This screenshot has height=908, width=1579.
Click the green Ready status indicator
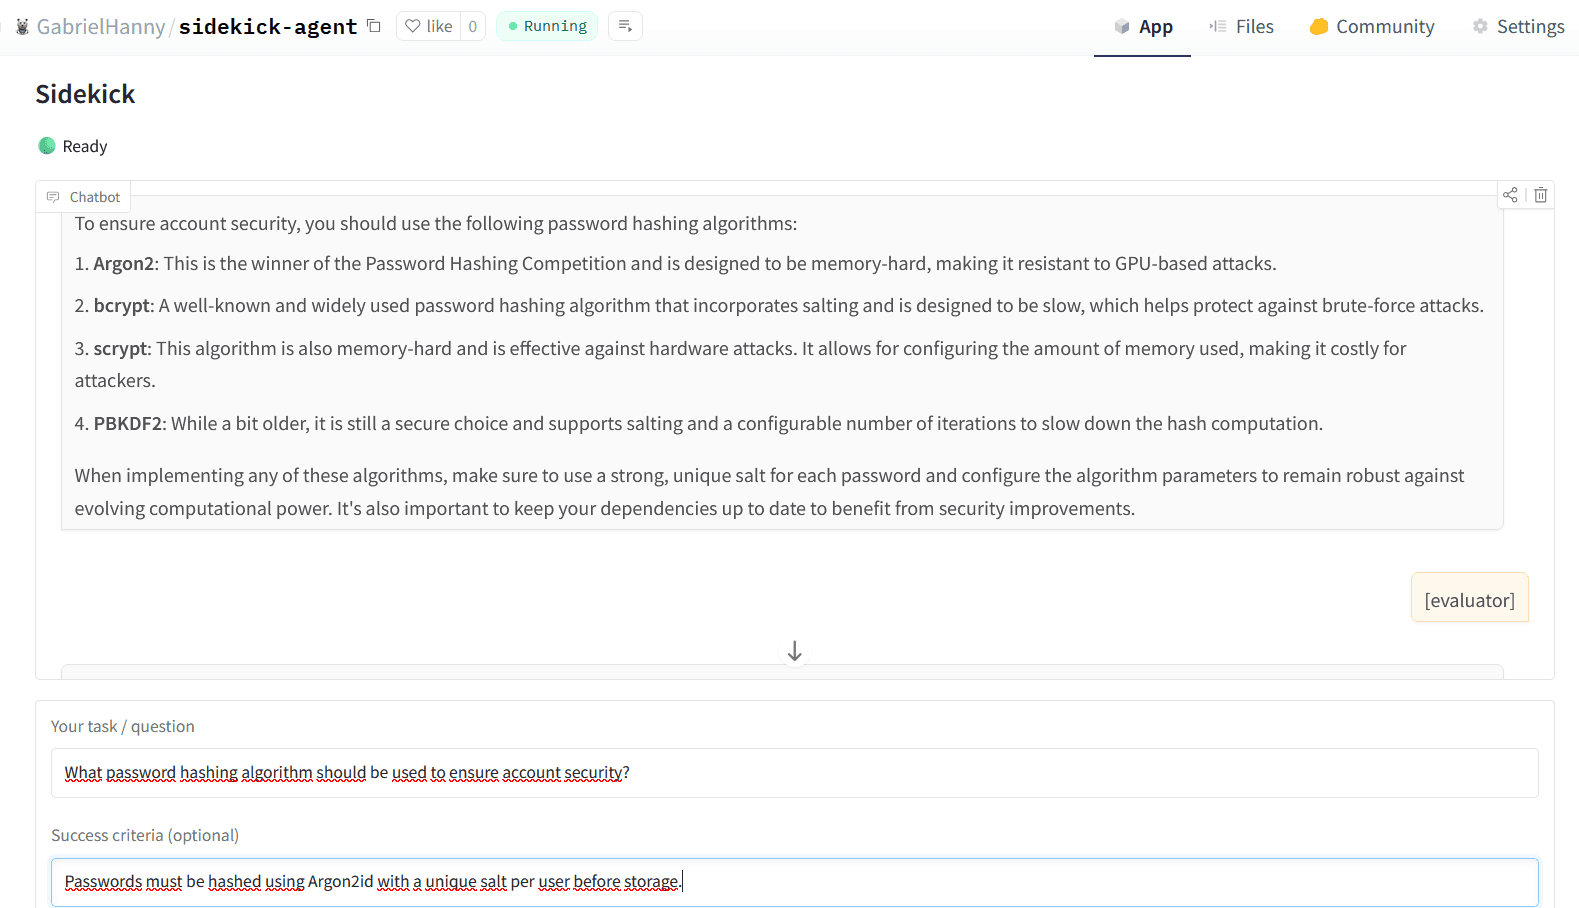47,146
